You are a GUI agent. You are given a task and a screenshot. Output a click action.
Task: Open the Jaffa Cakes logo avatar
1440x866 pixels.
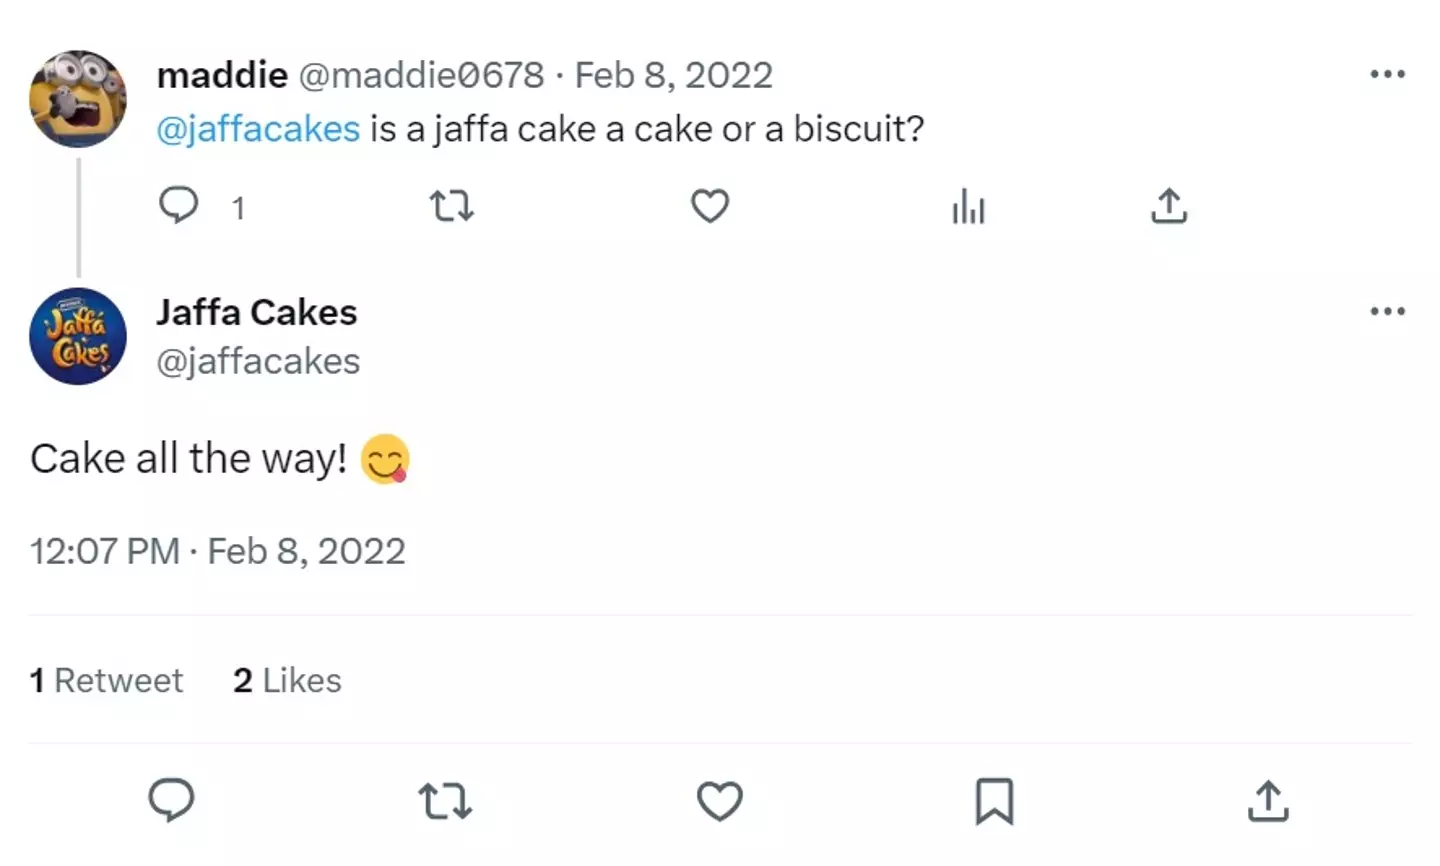pyautogui.click(x=78, y=336)
